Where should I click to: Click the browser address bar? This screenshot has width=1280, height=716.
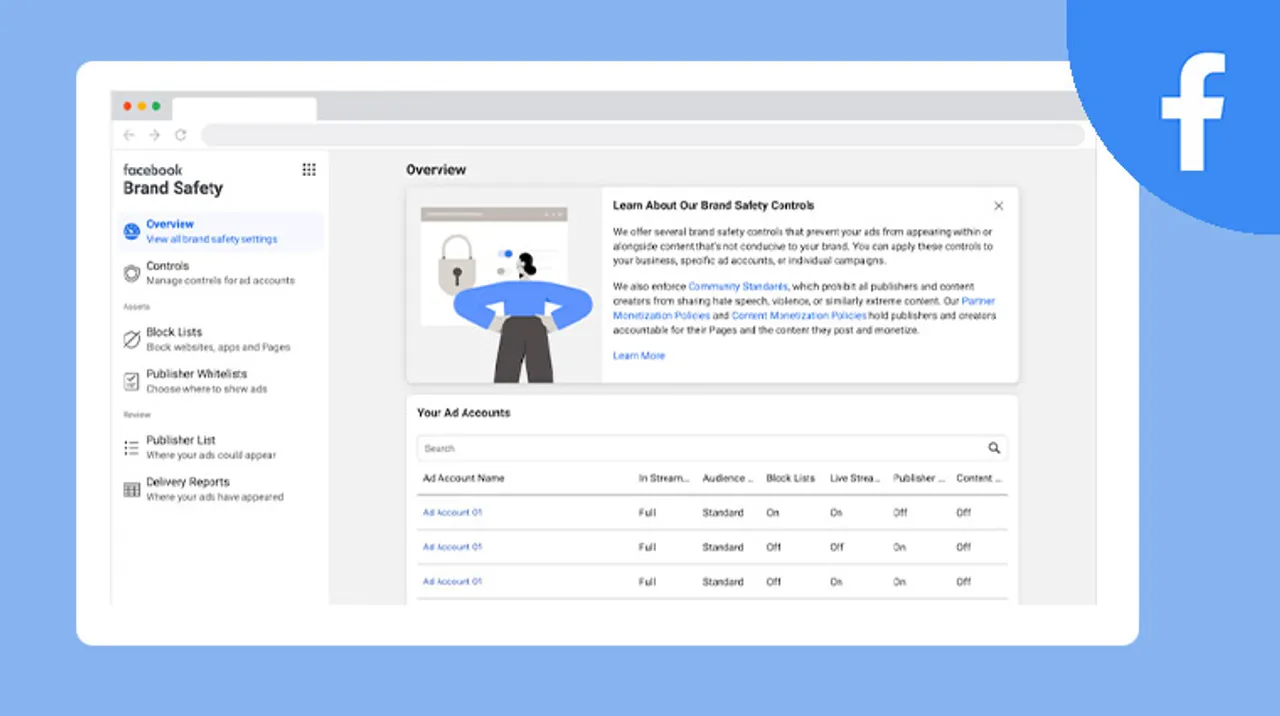(x=643, y=135)
